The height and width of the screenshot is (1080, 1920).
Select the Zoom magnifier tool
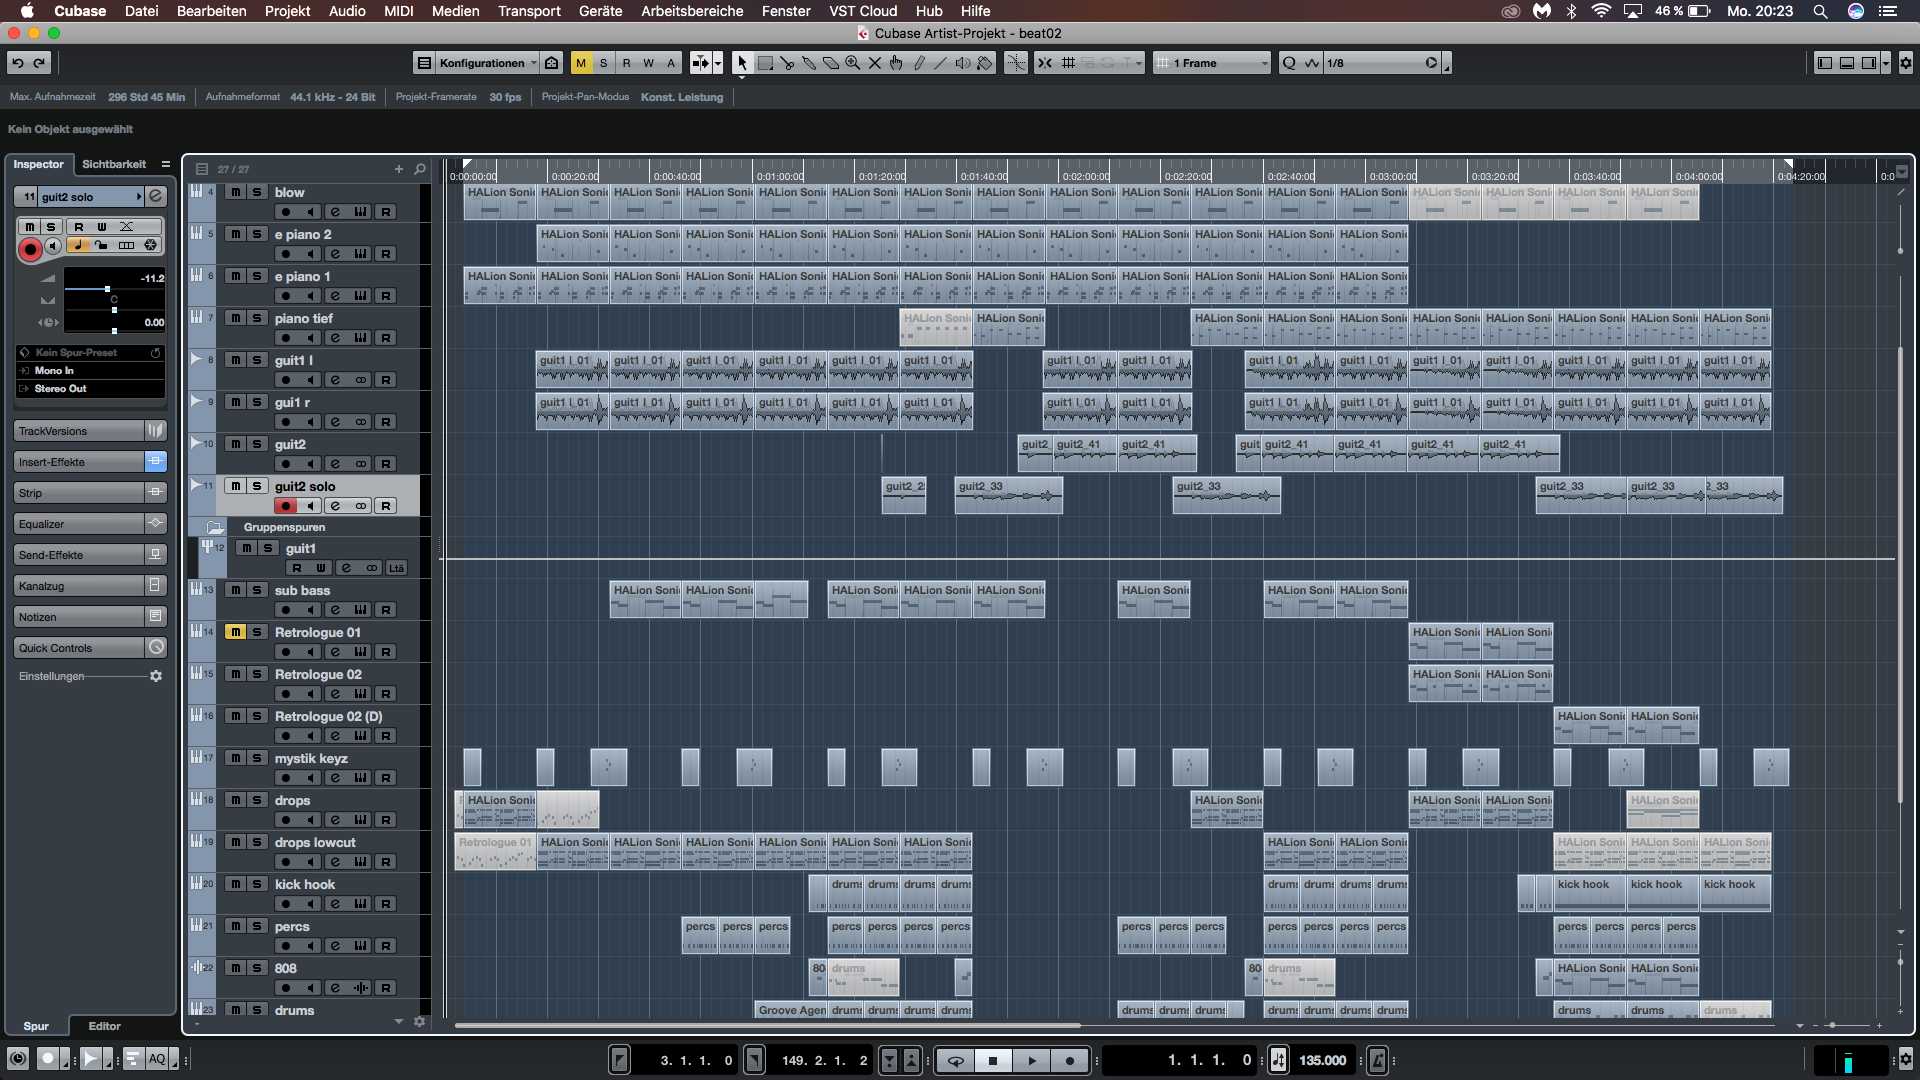[853, 63]
